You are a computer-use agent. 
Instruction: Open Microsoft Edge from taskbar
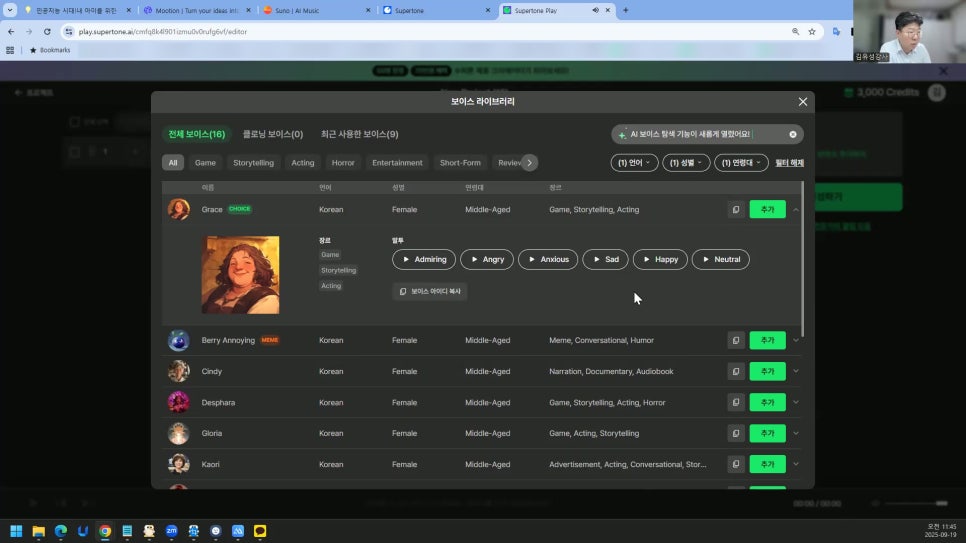(61, 531)
